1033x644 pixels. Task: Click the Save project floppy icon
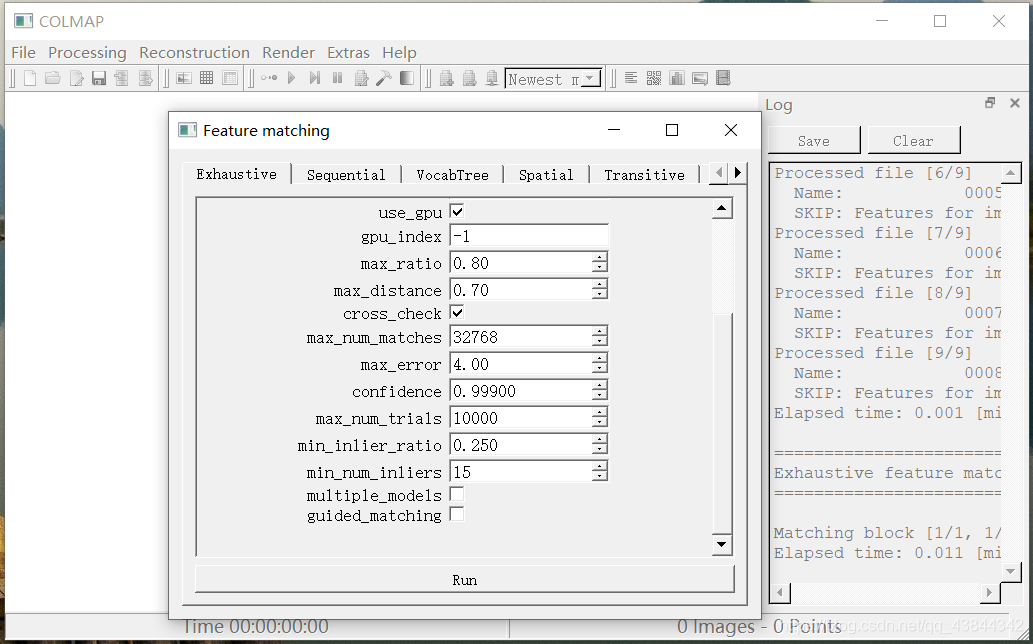click(99, 78)
